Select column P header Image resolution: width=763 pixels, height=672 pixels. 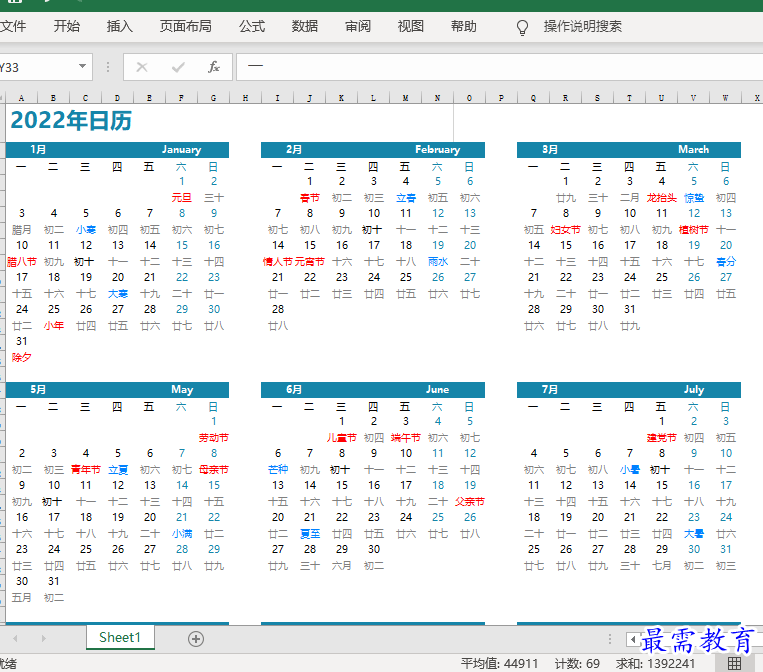[x=501, y=98]
